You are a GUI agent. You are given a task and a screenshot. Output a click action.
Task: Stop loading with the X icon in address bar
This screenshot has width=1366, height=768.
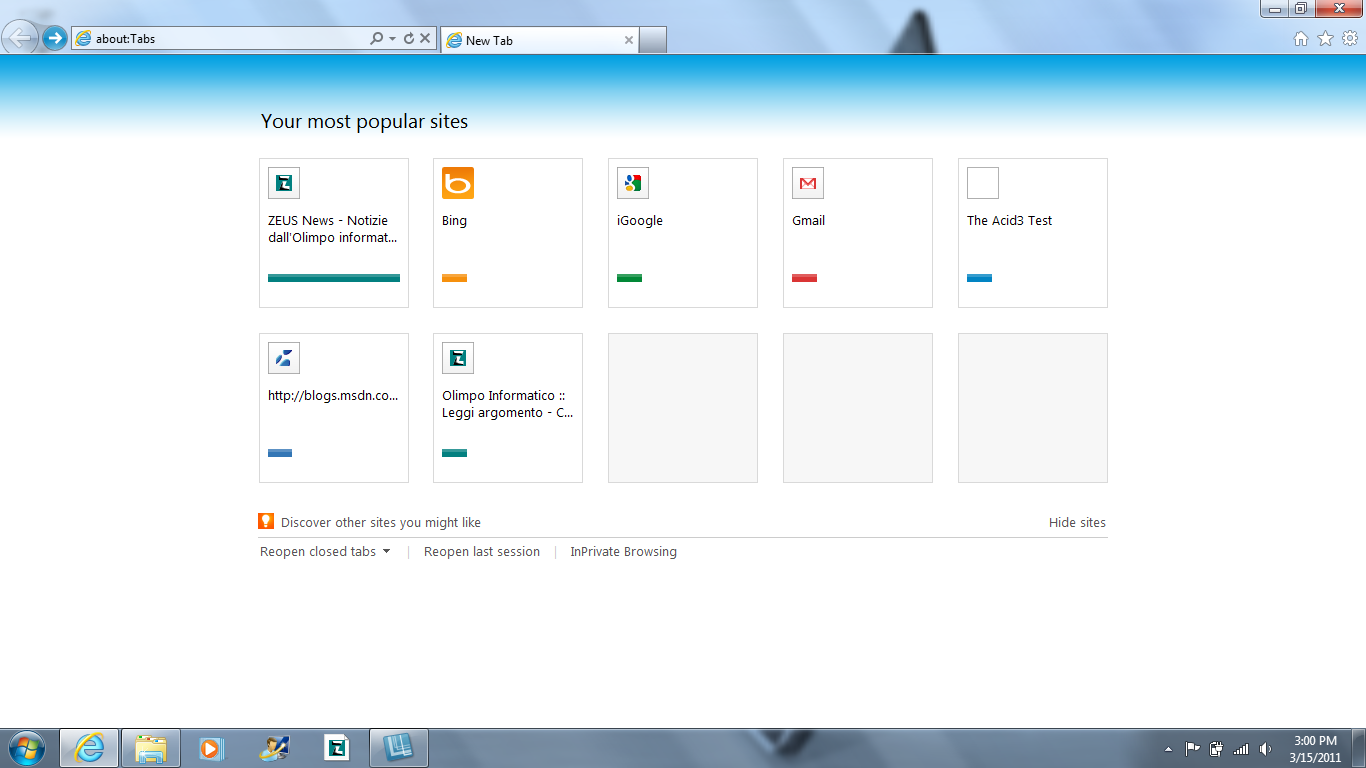(425, 39)
